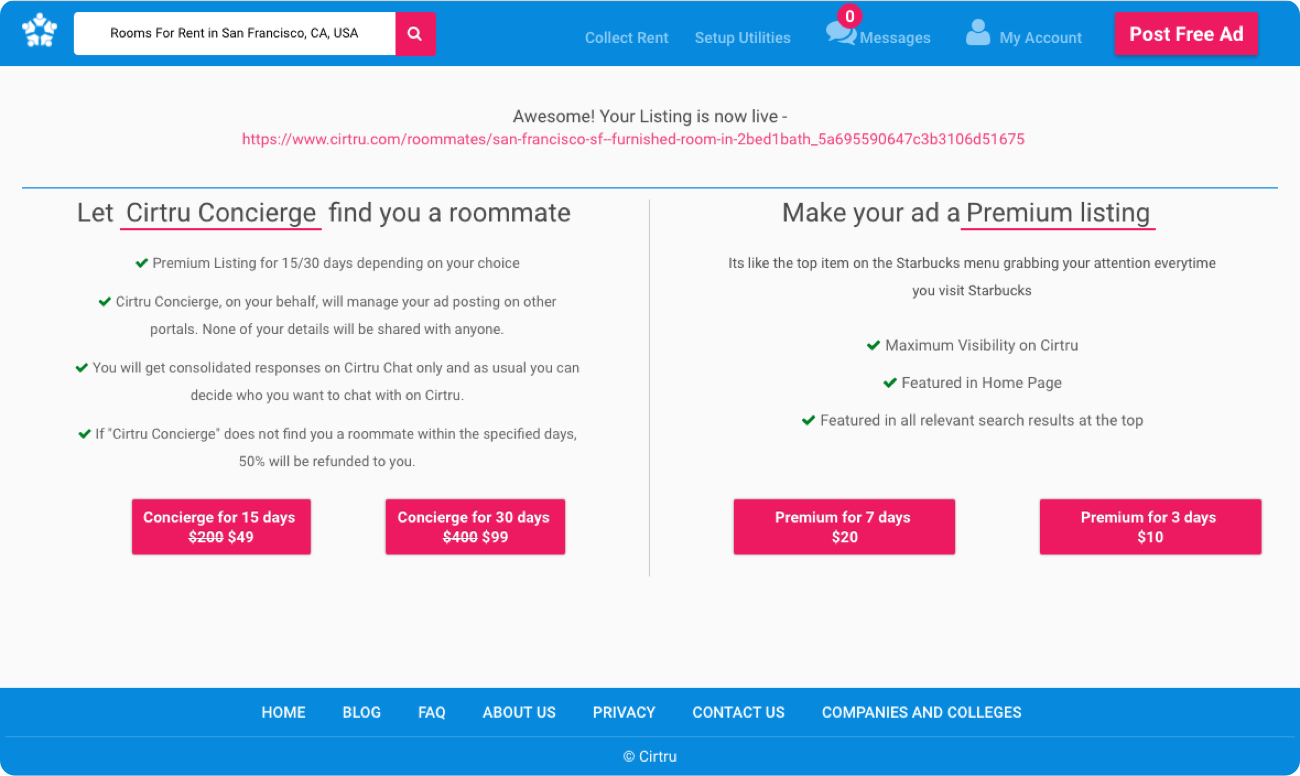Image resolution: width=1300 pixels, height=776 pixels.
Task: Click the search location input field
Action: click(234, 33)
